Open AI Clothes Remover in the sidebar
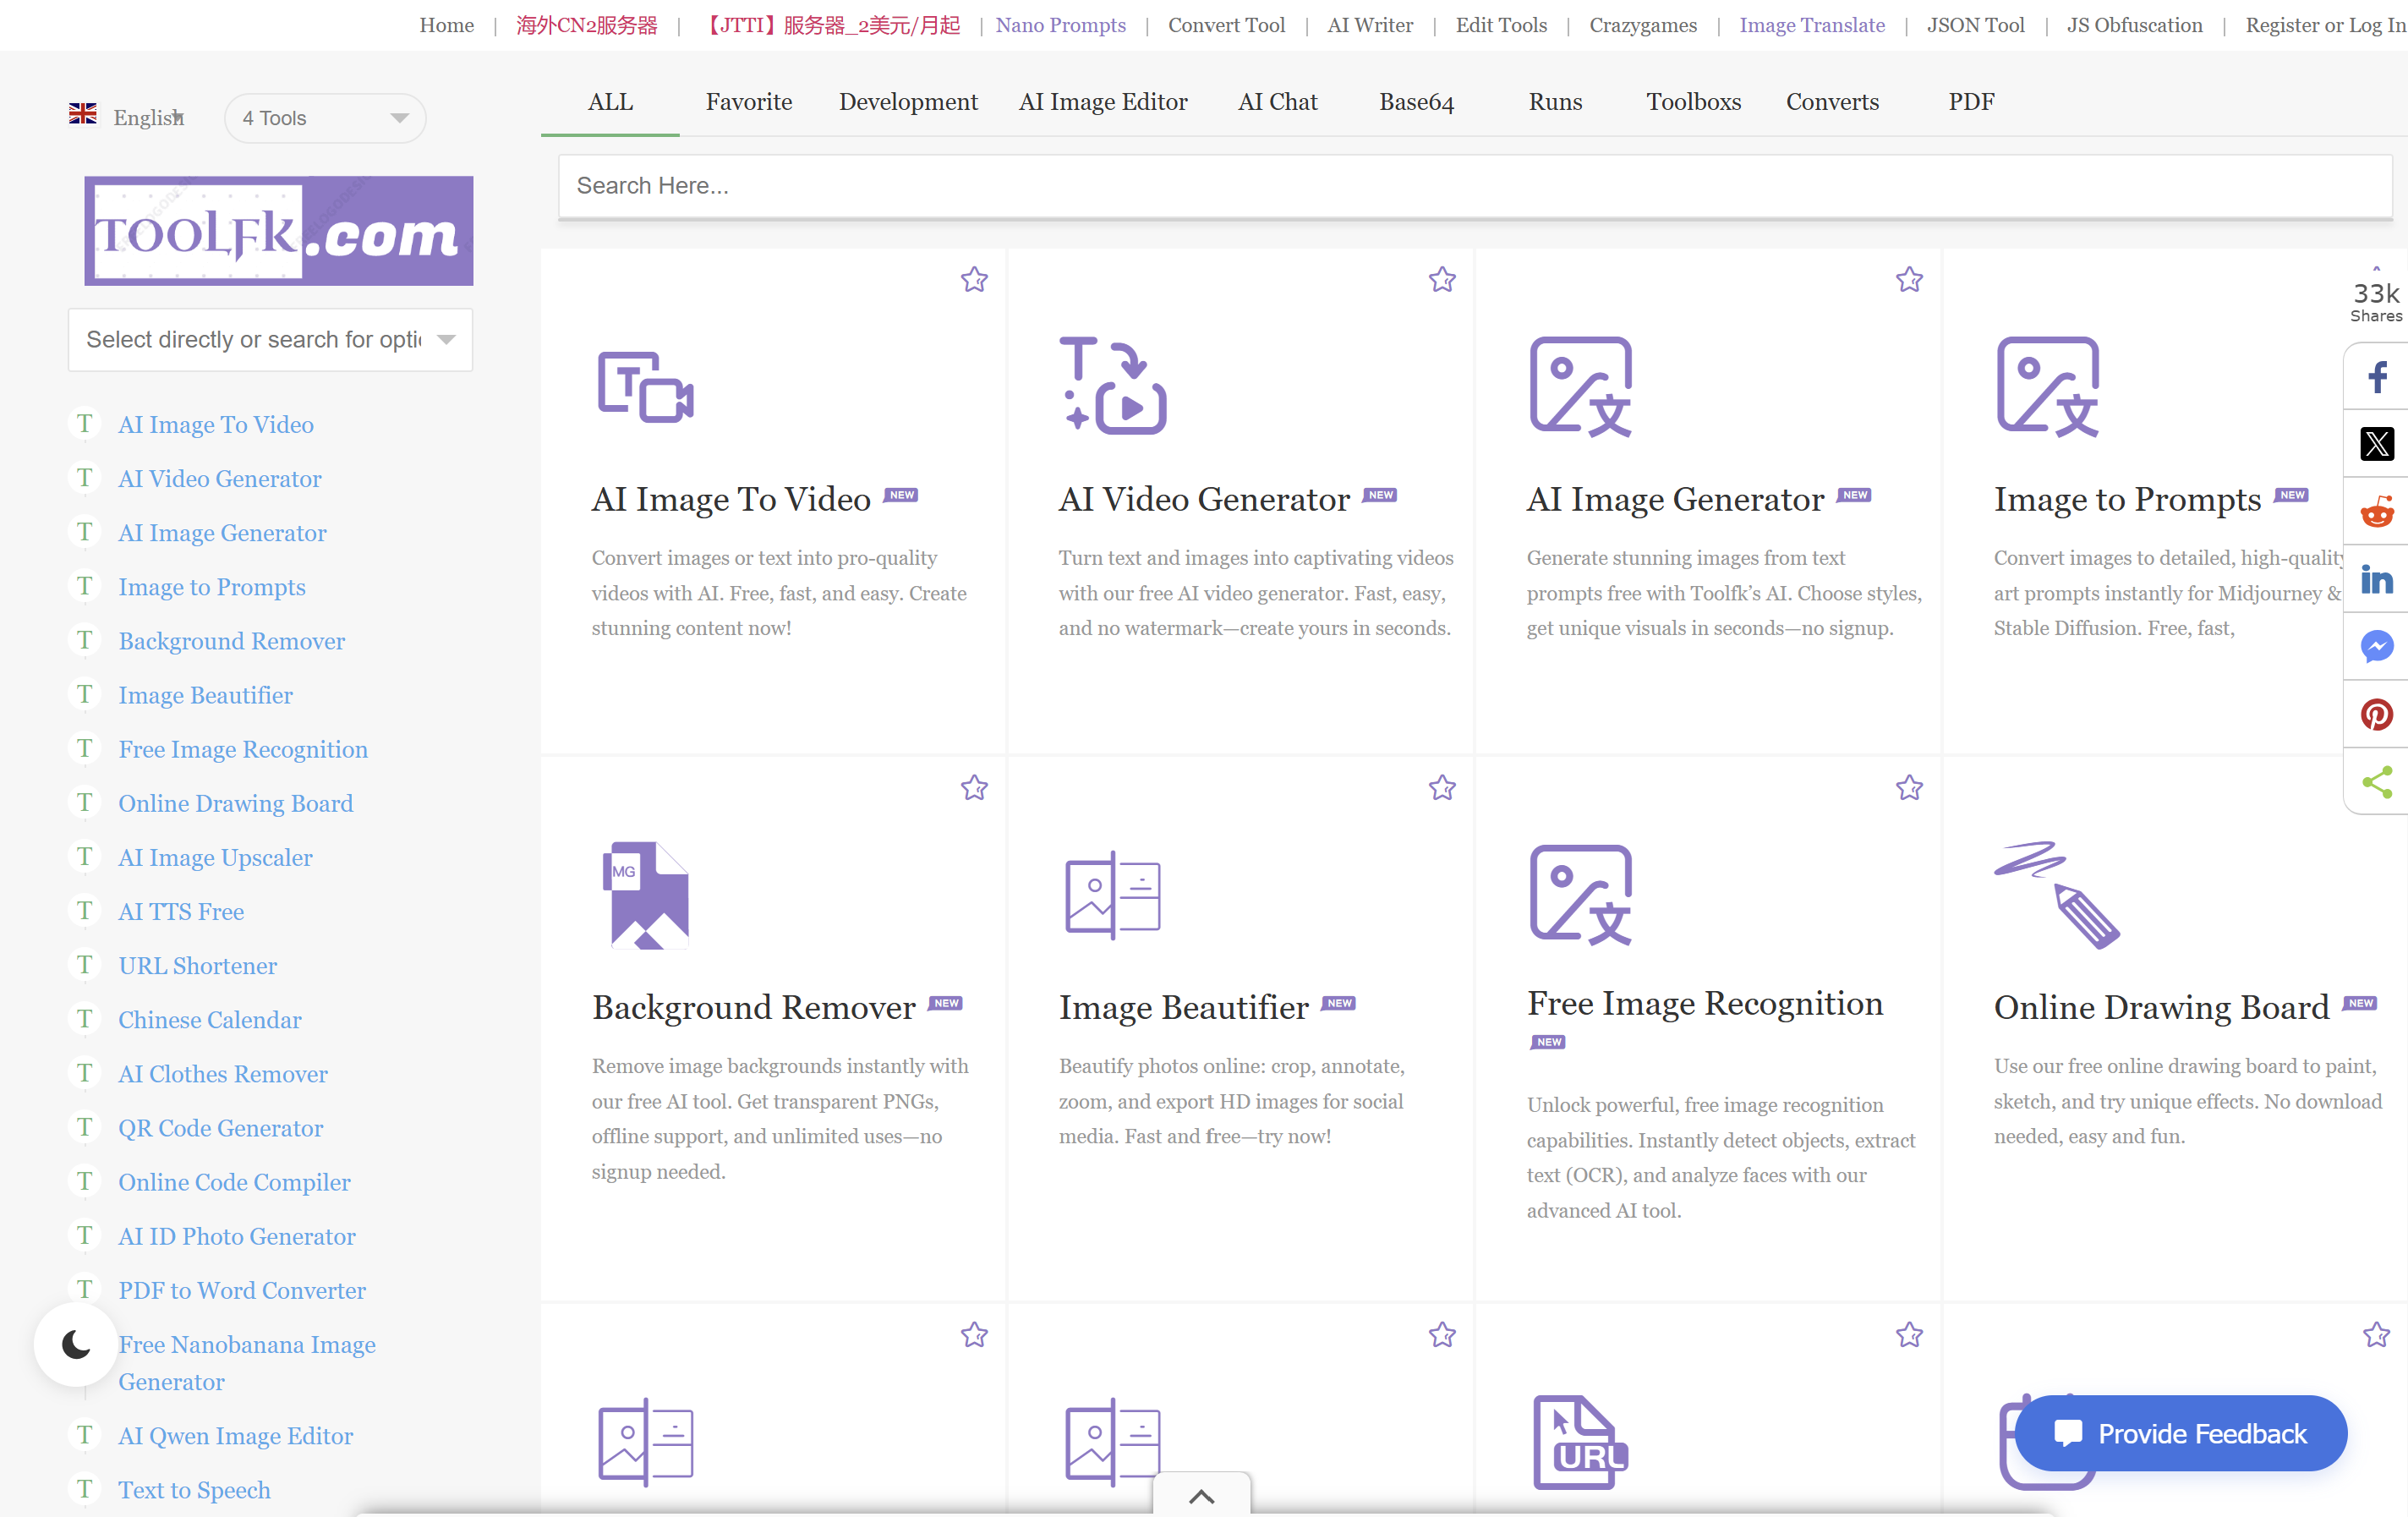This screenshot has height=1517, width=2408. (222, 1074)
